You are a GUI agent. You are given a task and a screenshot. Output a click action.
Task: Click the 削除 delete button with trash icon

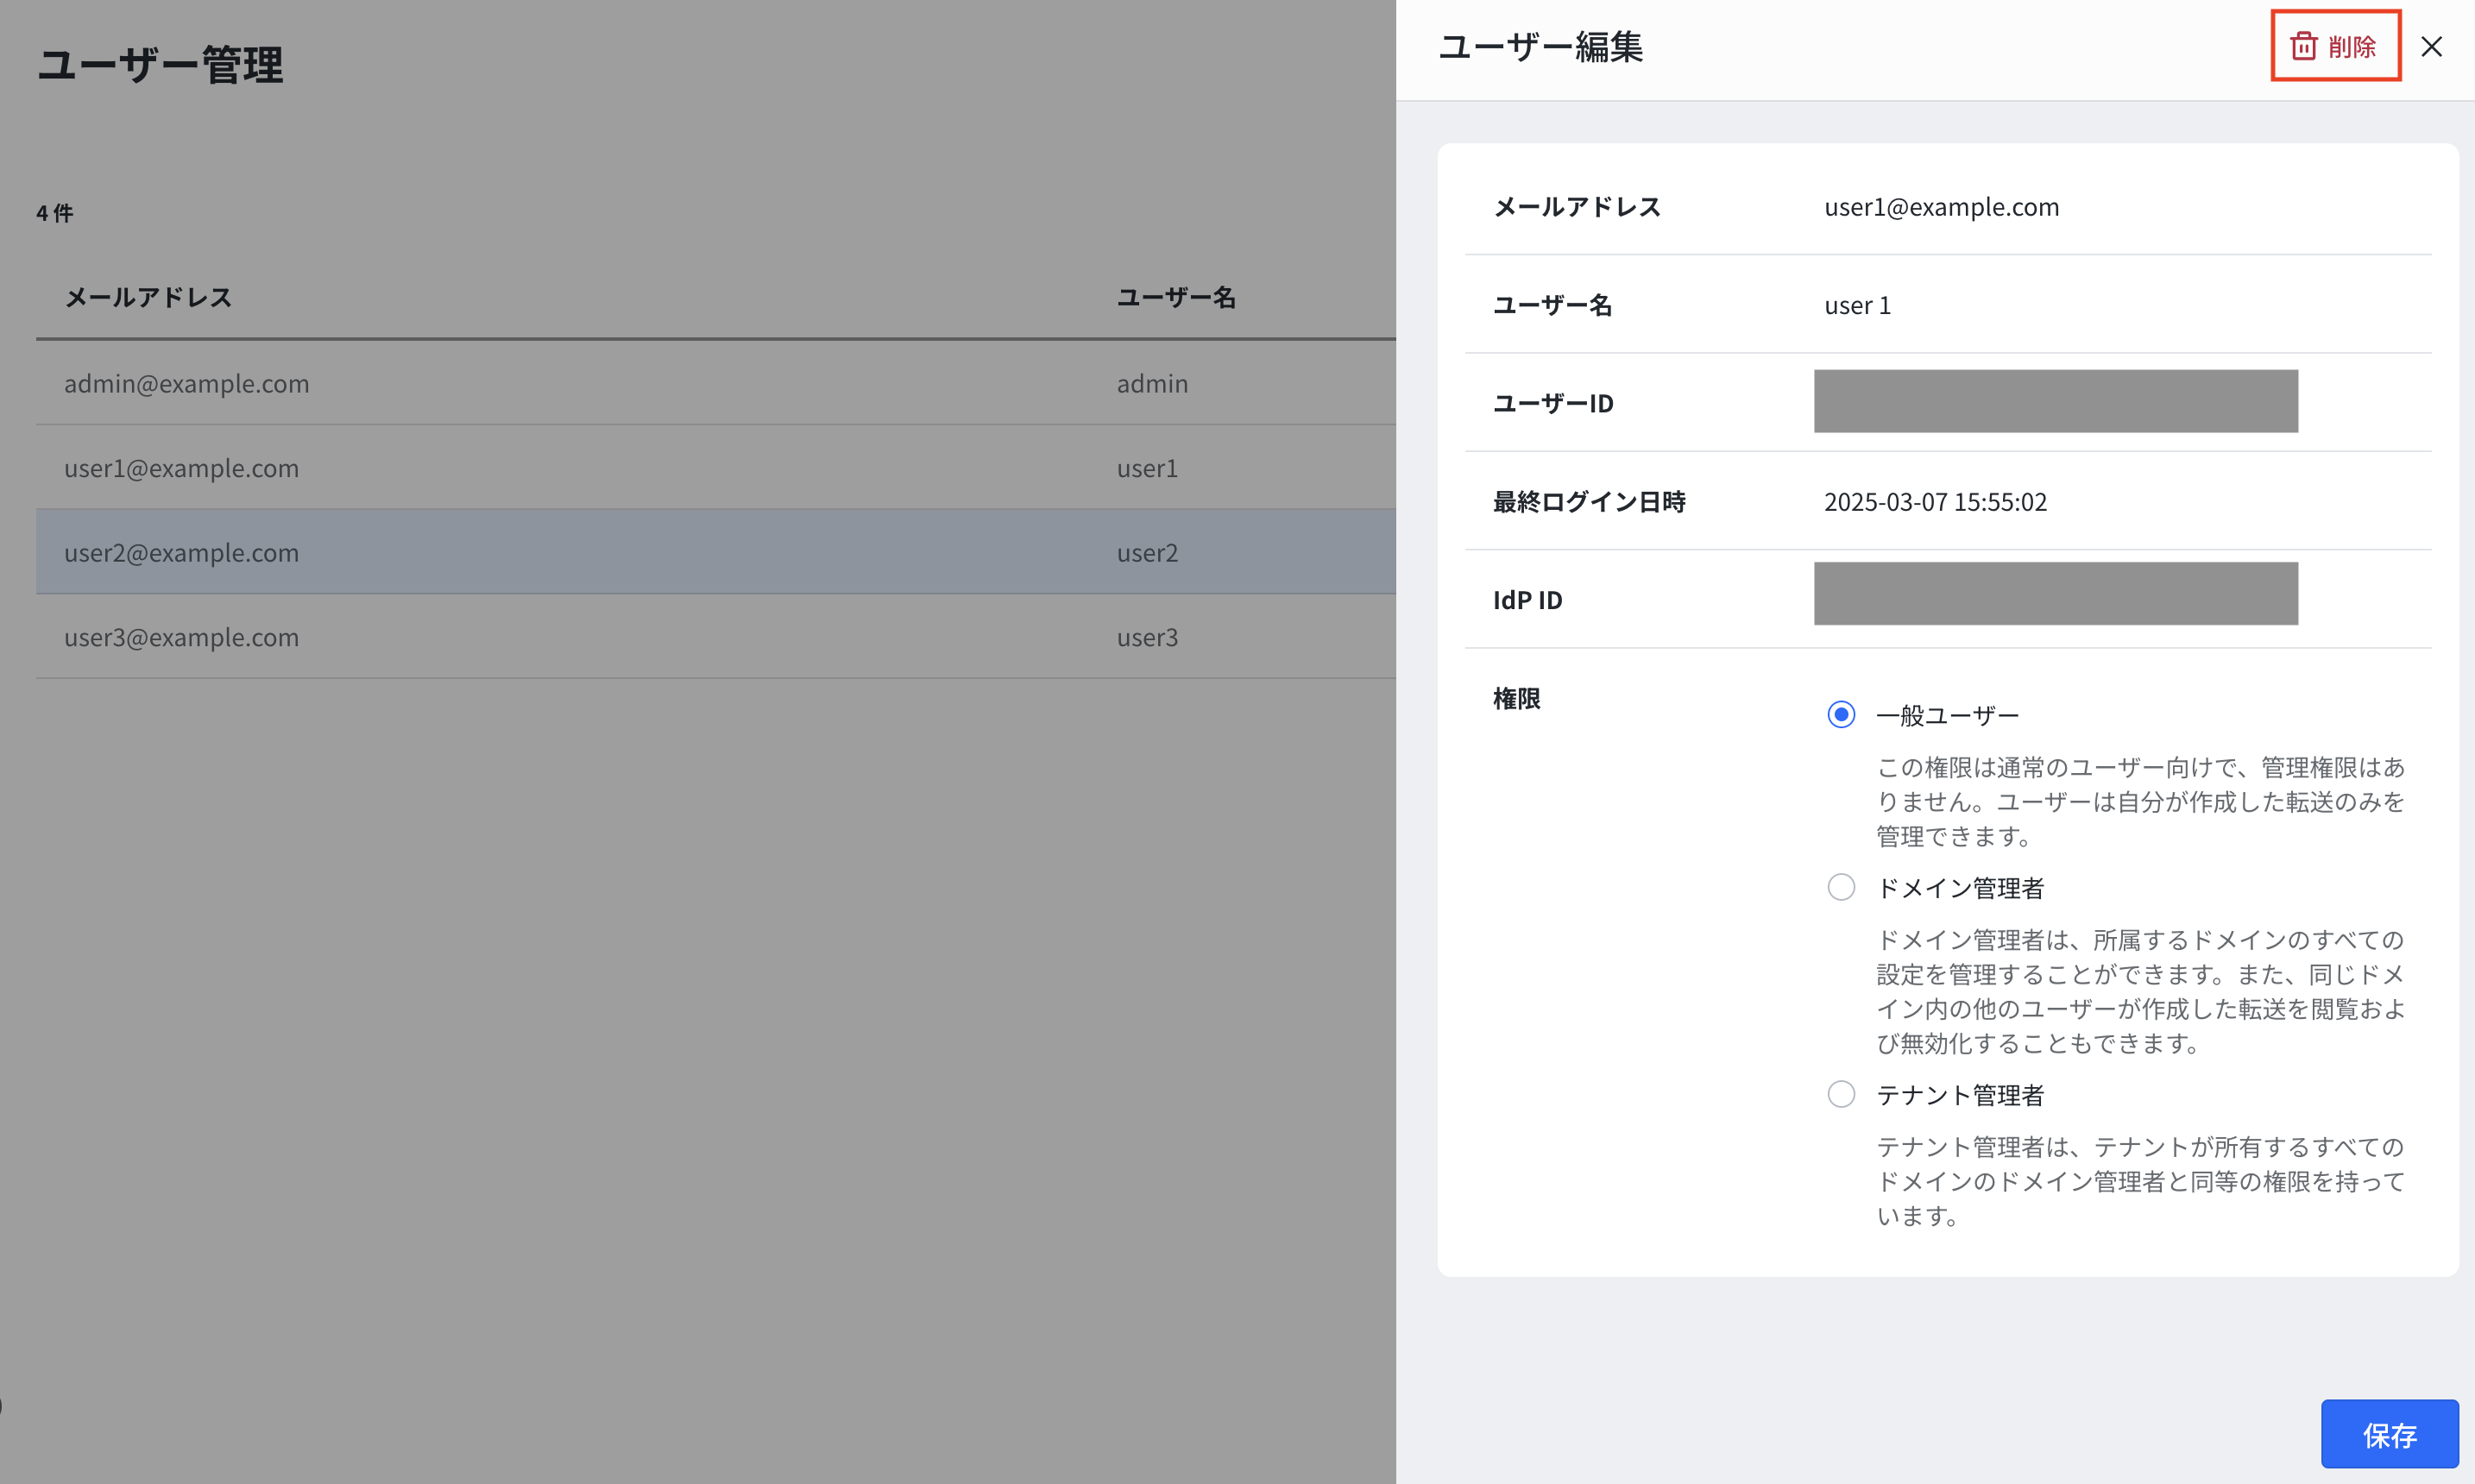[x=2334, y=46]
